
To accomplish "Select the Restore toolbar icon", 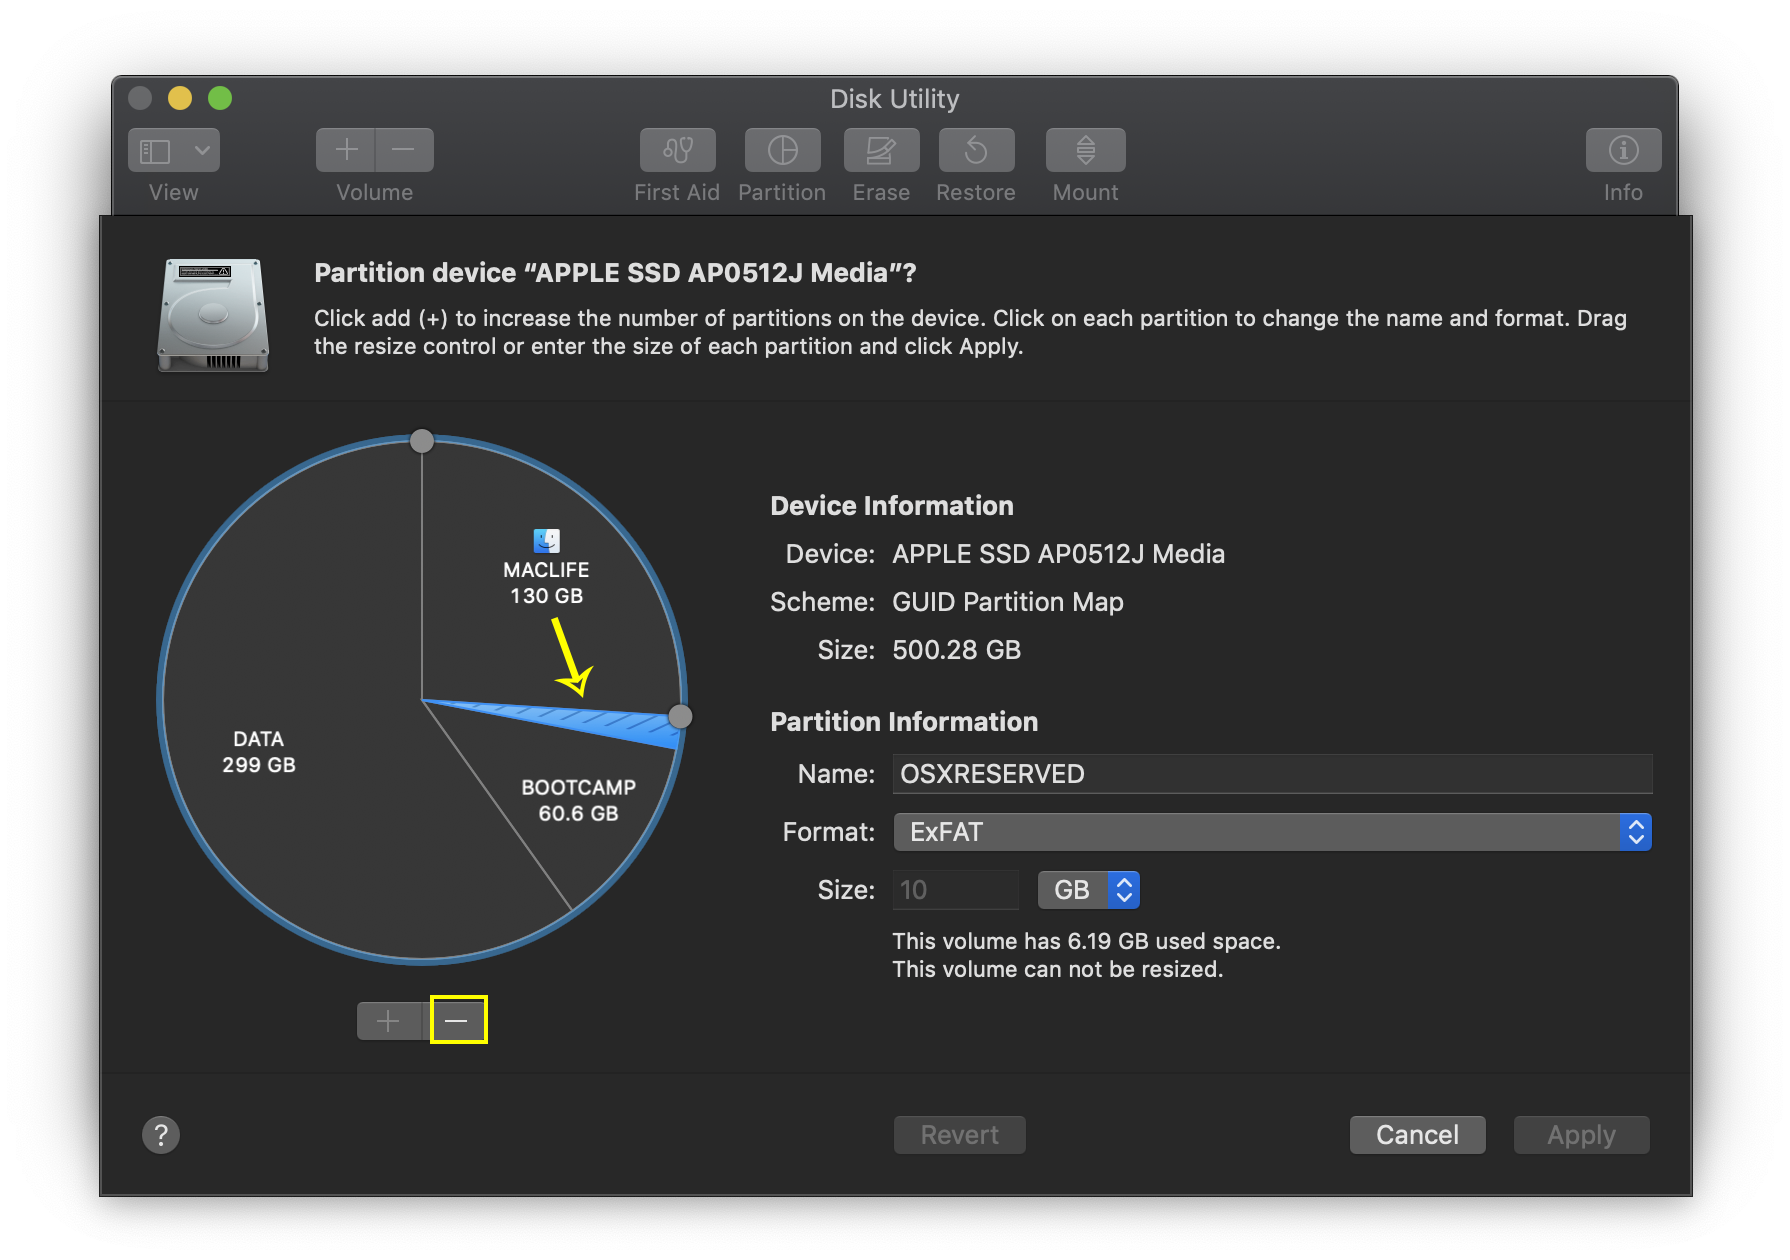I will [976, 151].
